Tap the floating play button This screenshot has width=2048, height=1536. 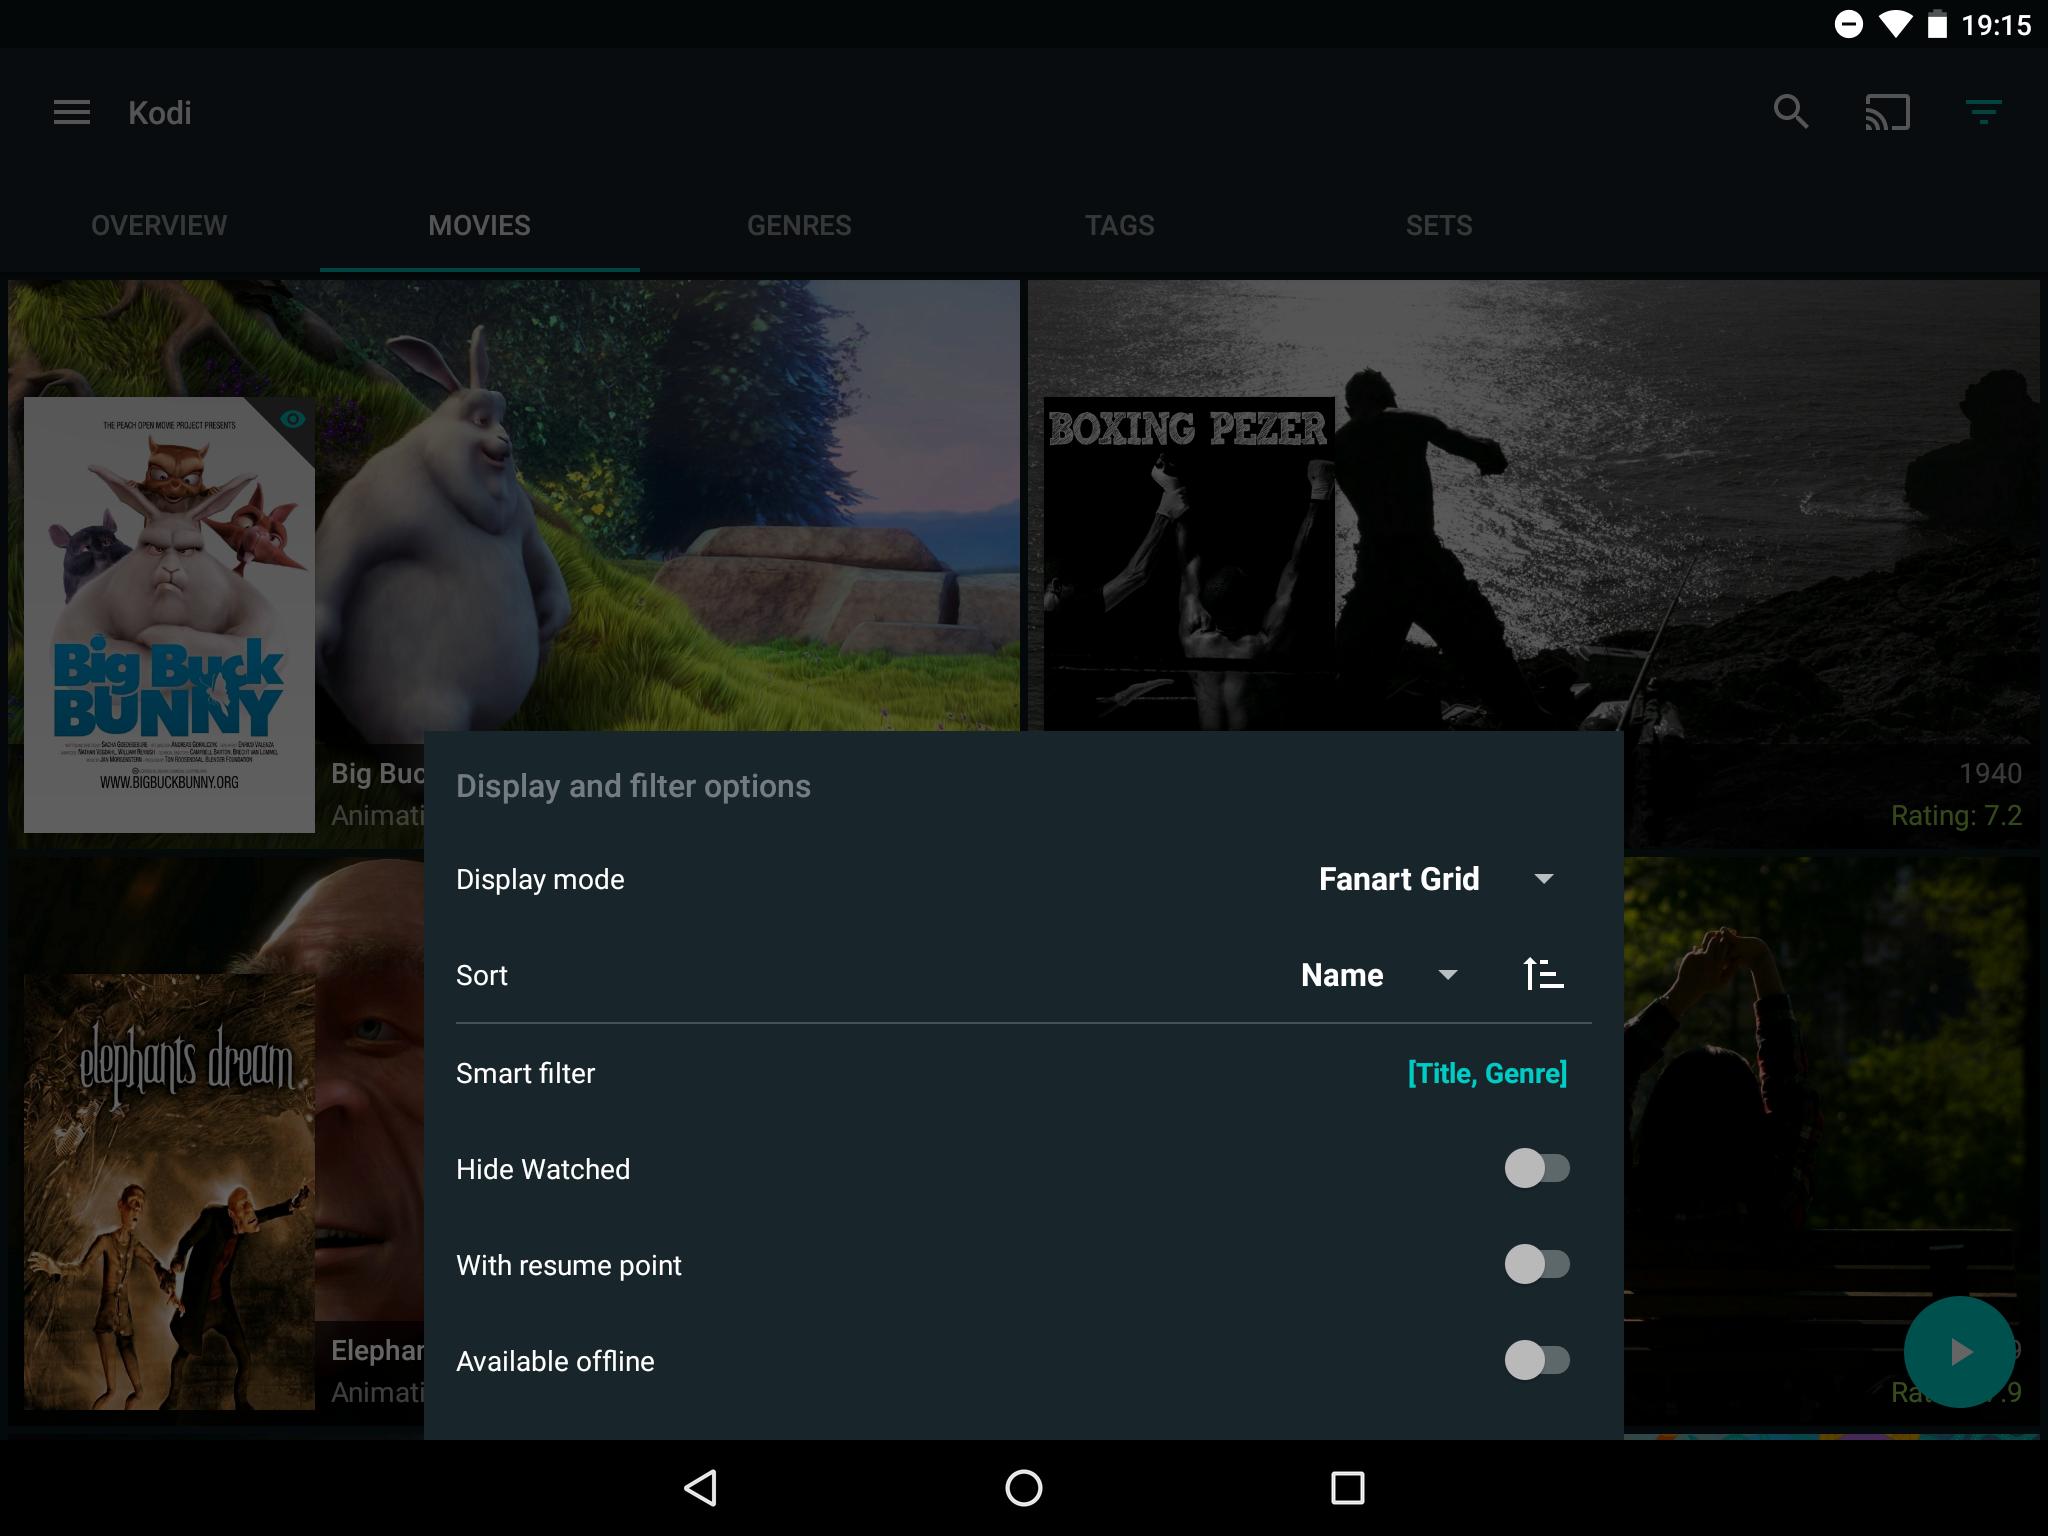point(1959,1352)
